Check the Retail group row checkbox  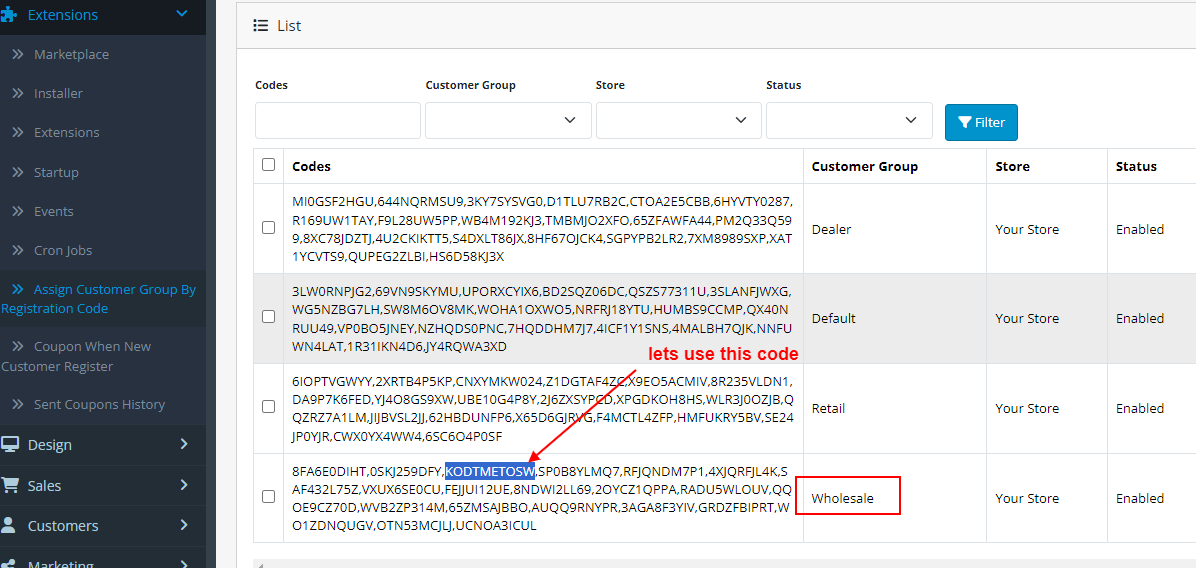tap(268, 406)
